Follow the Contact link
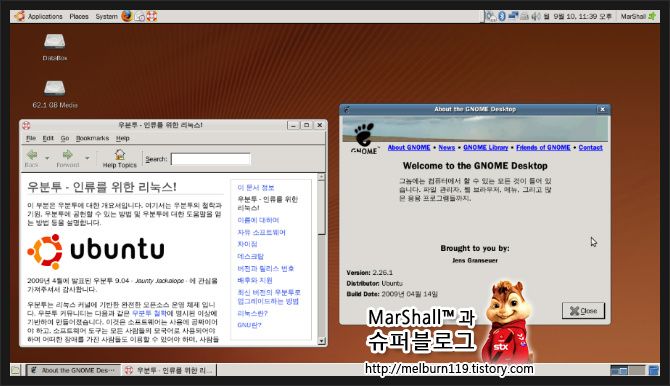The height and width of the screenshot is (386, 670). click(x=591, y=147)
